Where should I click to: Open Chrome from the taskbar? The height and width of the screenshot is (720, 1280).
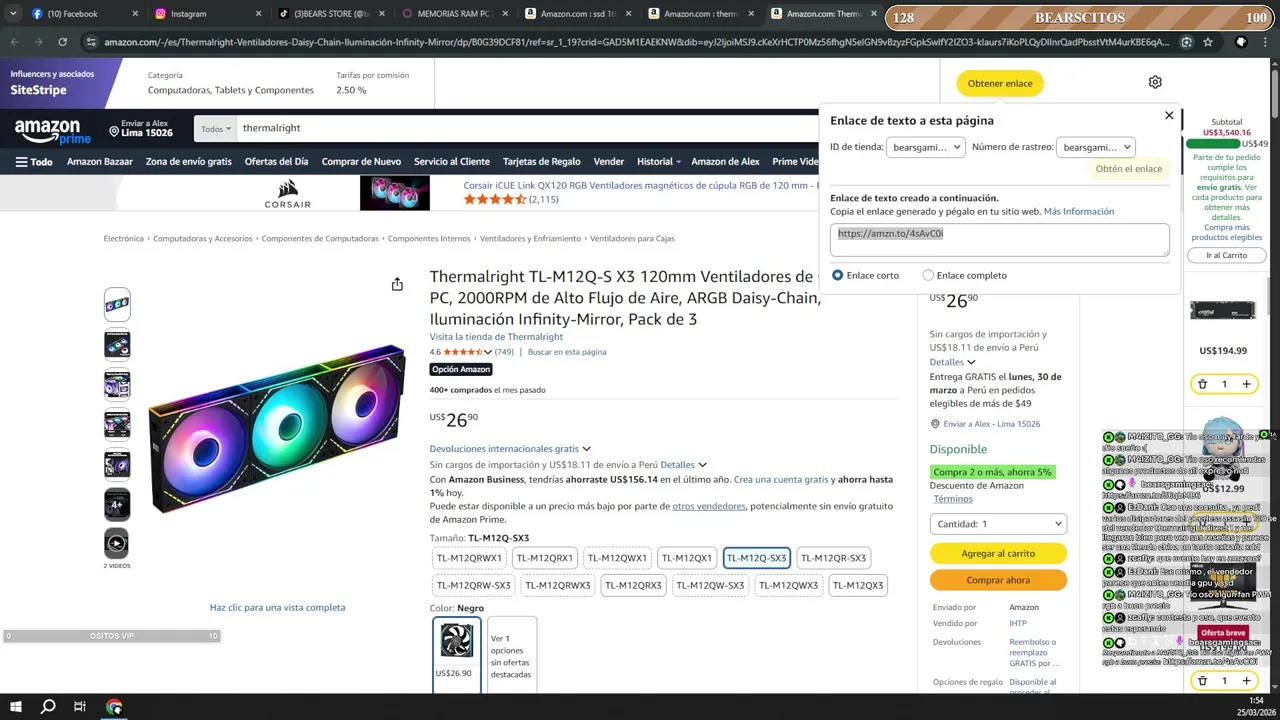pyautogui.click(x=114, y=707)
